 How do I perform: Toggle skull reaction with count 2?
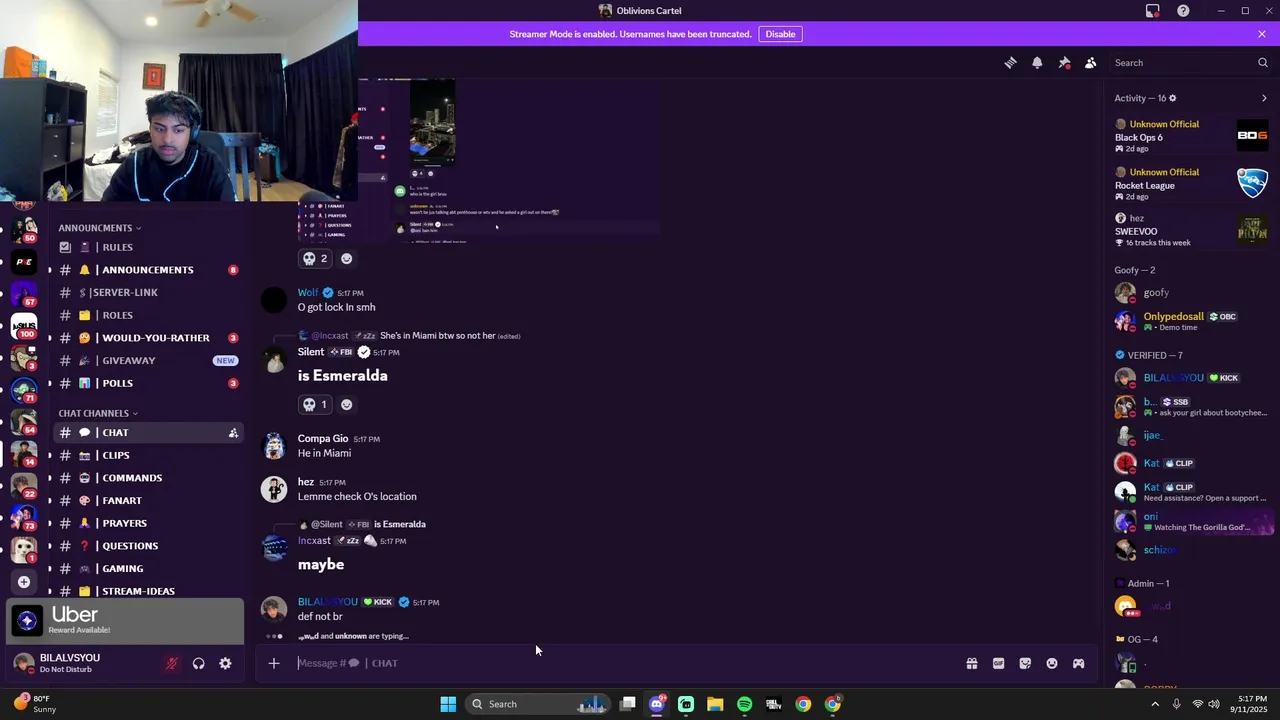click(x=315, y=258)
